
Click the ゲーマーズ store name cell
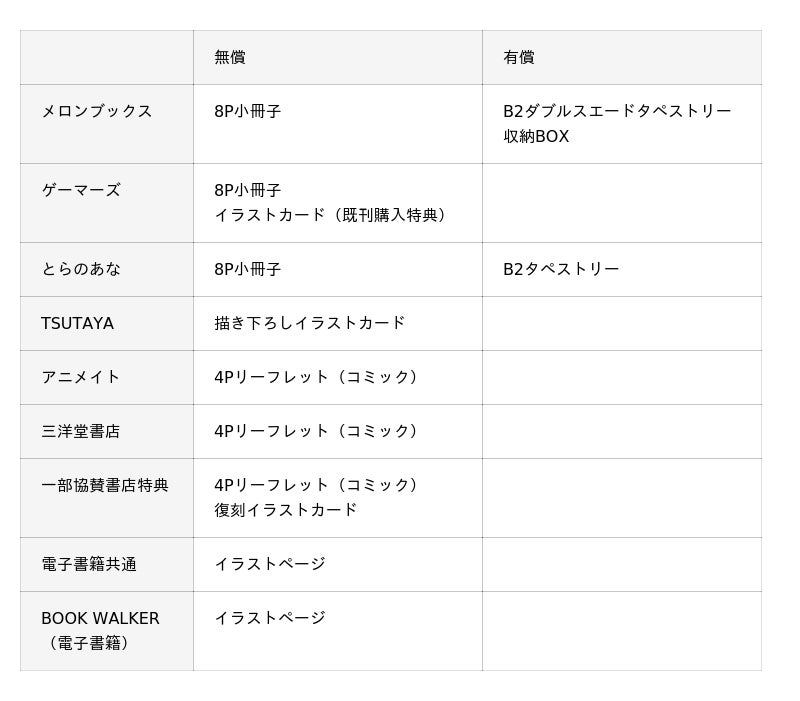81,190
